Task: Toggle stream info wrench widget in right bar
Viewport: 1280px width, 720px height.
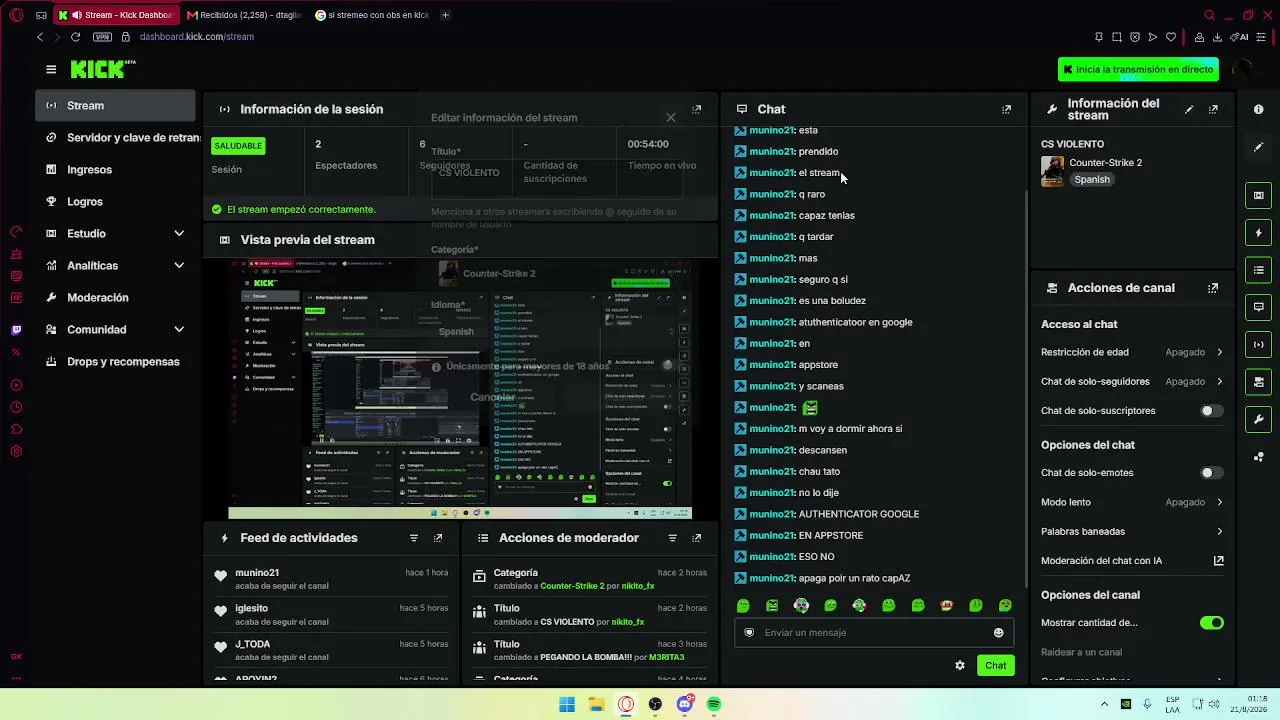Action: tap(1259, 419)
